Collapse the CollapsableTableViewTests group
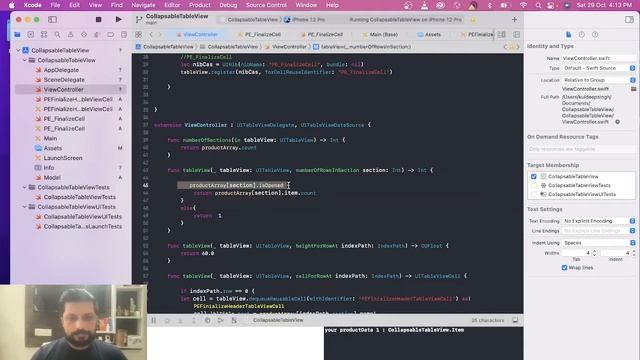The image size is (640, 360). click(x=24, y=187)
